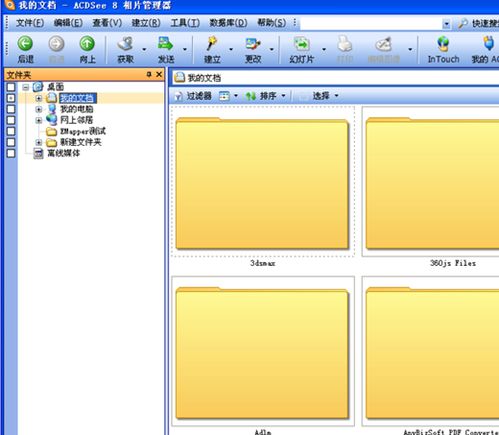Click the greyed Forward arrow button

tap(56, 44)
